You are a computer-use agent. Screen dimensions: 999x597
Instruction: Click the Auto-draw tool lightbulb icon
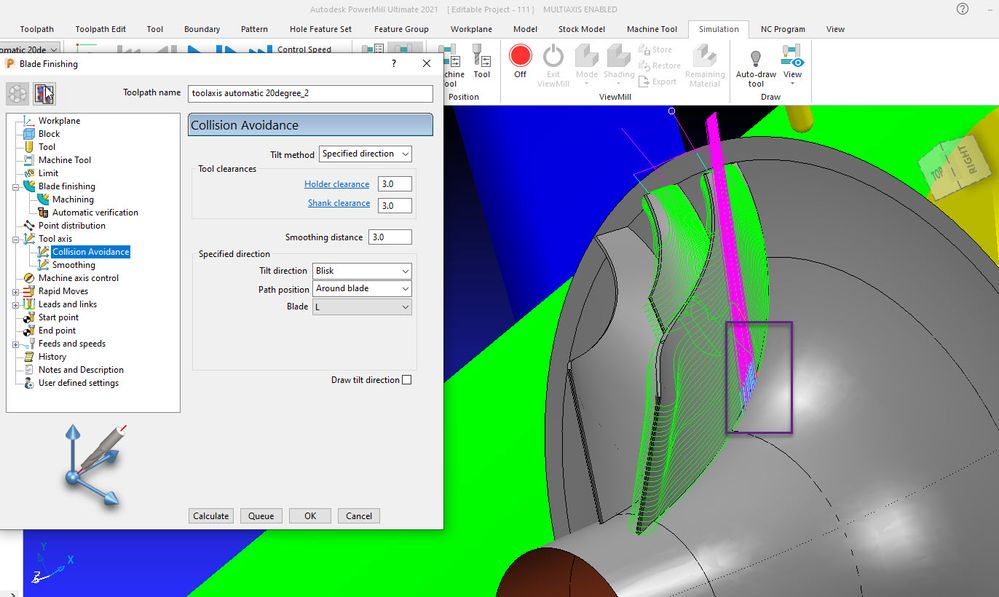[x=756, y=59]
